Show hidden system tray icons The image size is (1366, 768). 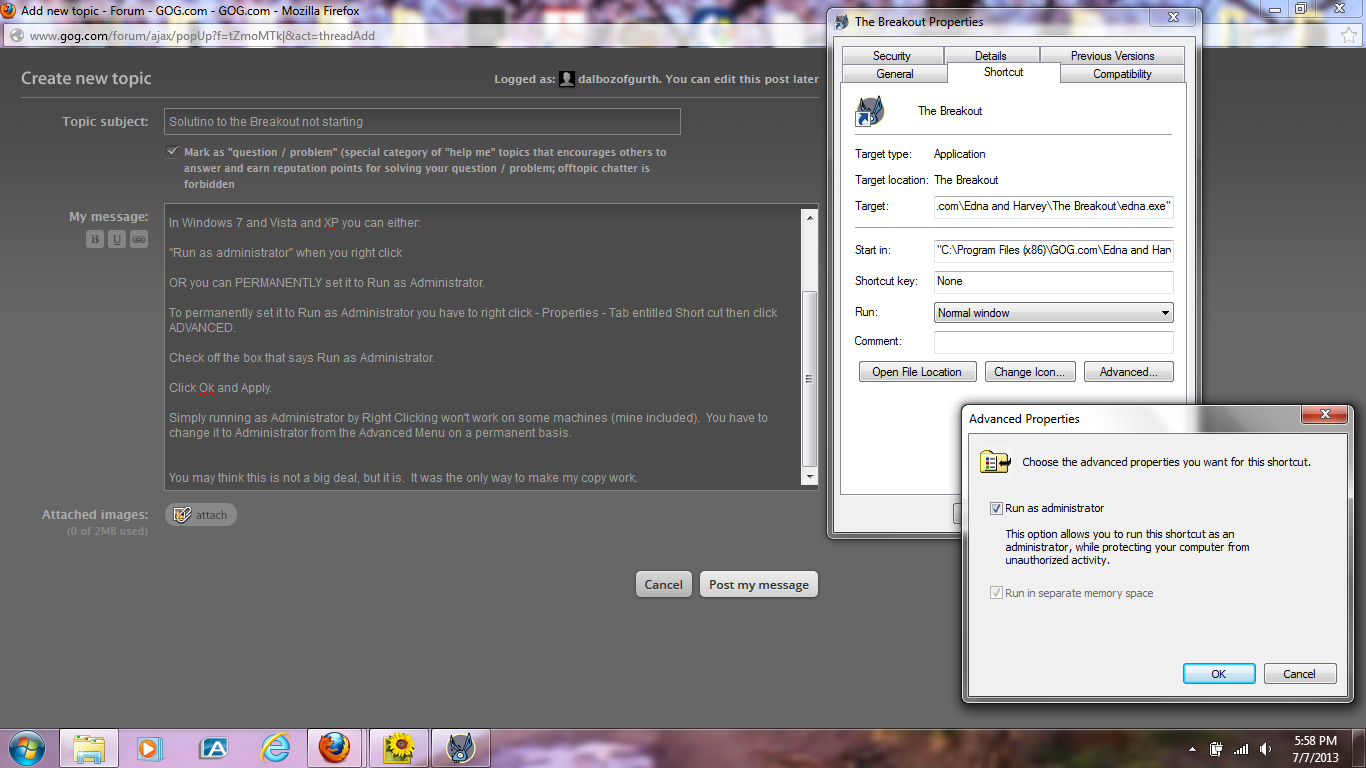tap(1192, 749)
